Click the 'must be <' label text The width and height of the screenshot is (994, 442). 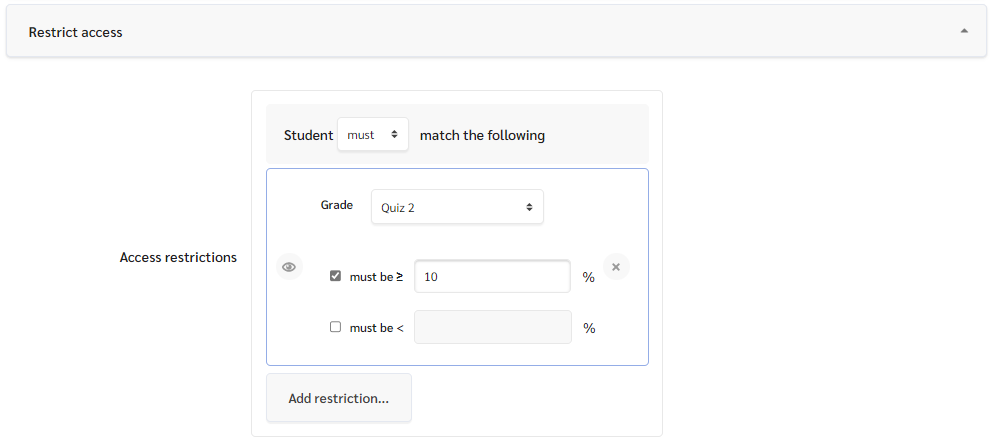[x=377, y=328]
